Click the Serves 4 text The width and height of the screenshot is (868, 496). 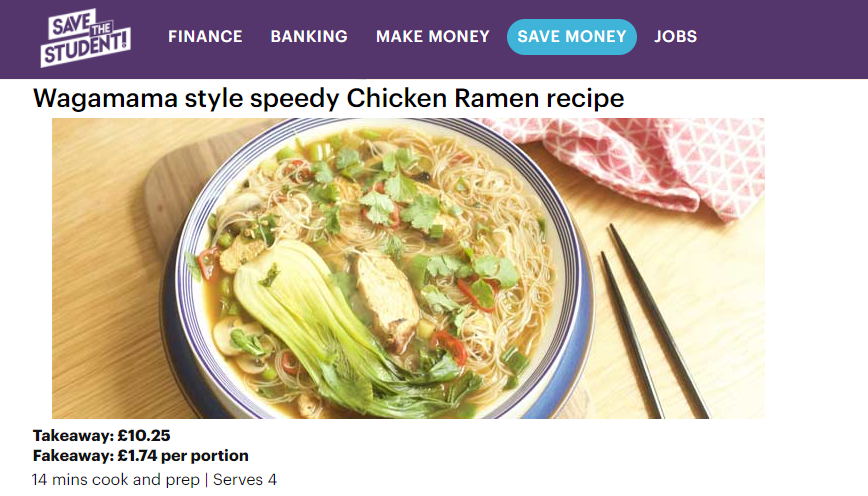[x=245, y=479]
